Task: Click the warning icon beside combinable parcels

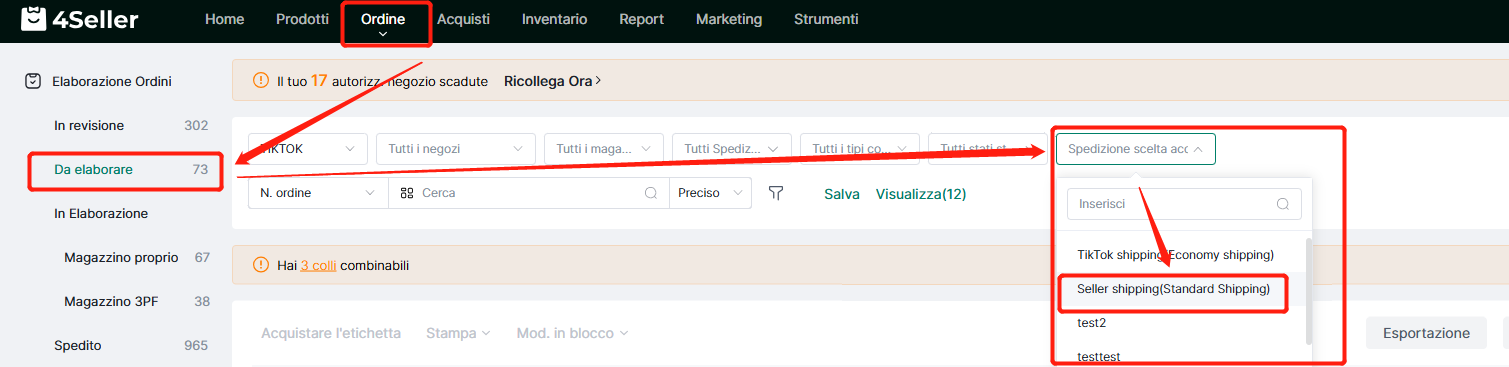Action: click(x=261, y=265)
